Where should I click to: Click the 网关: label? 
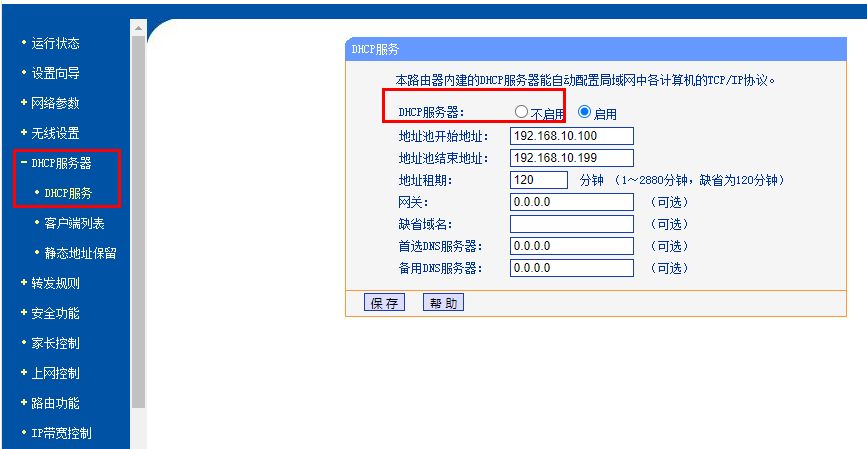413,202
